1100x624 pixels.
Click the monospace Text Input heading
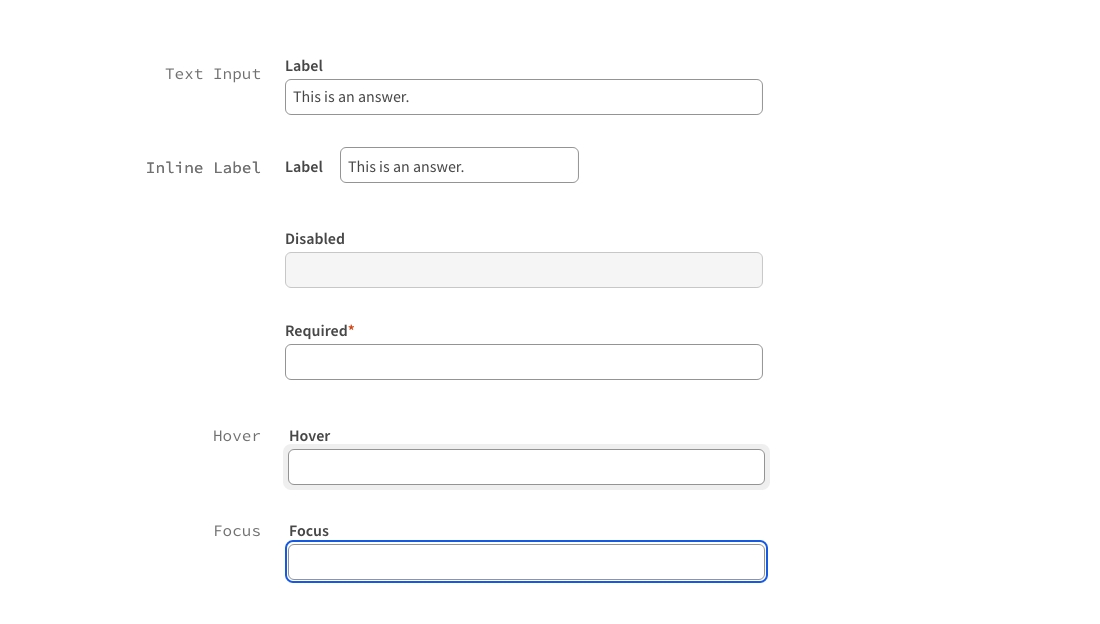(213, 74)
